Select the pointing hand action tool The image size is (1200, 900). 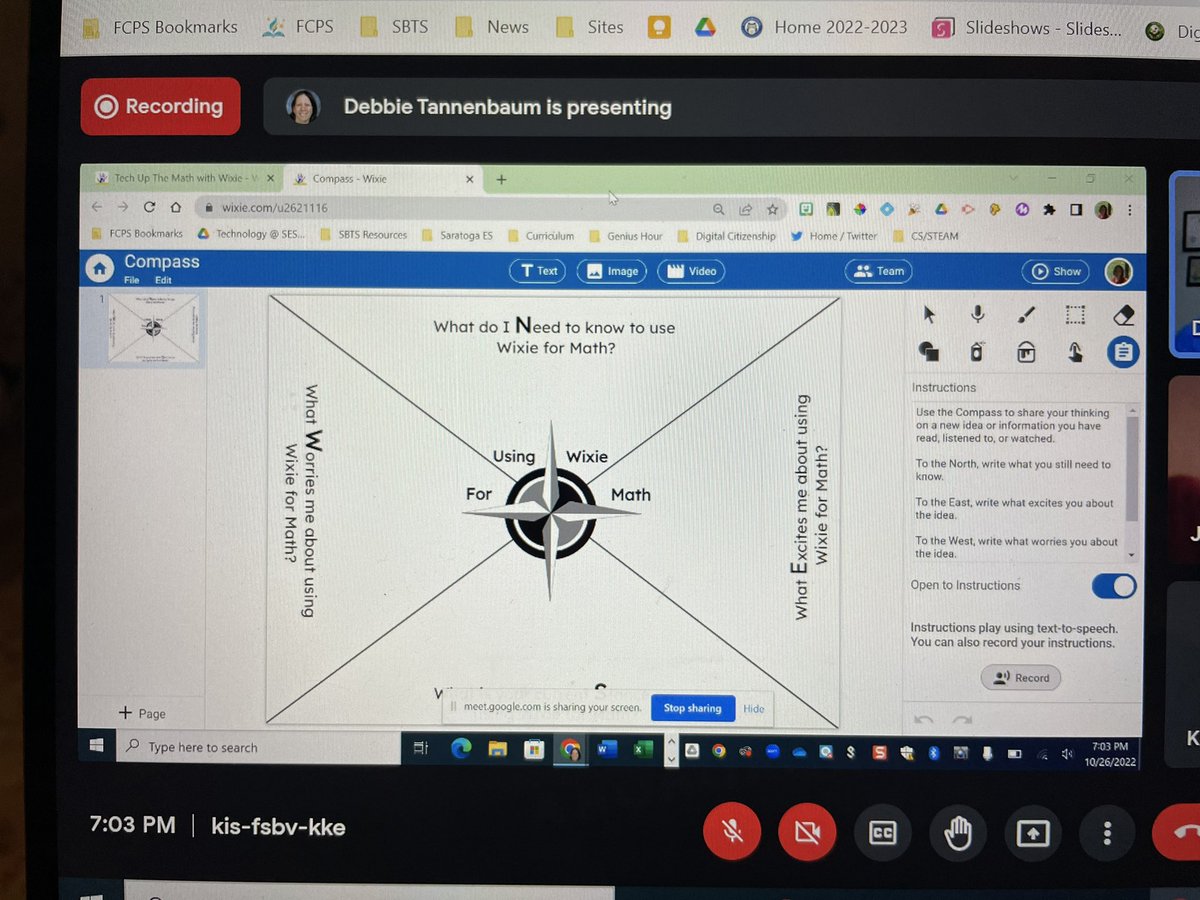tap(1075, 351)
